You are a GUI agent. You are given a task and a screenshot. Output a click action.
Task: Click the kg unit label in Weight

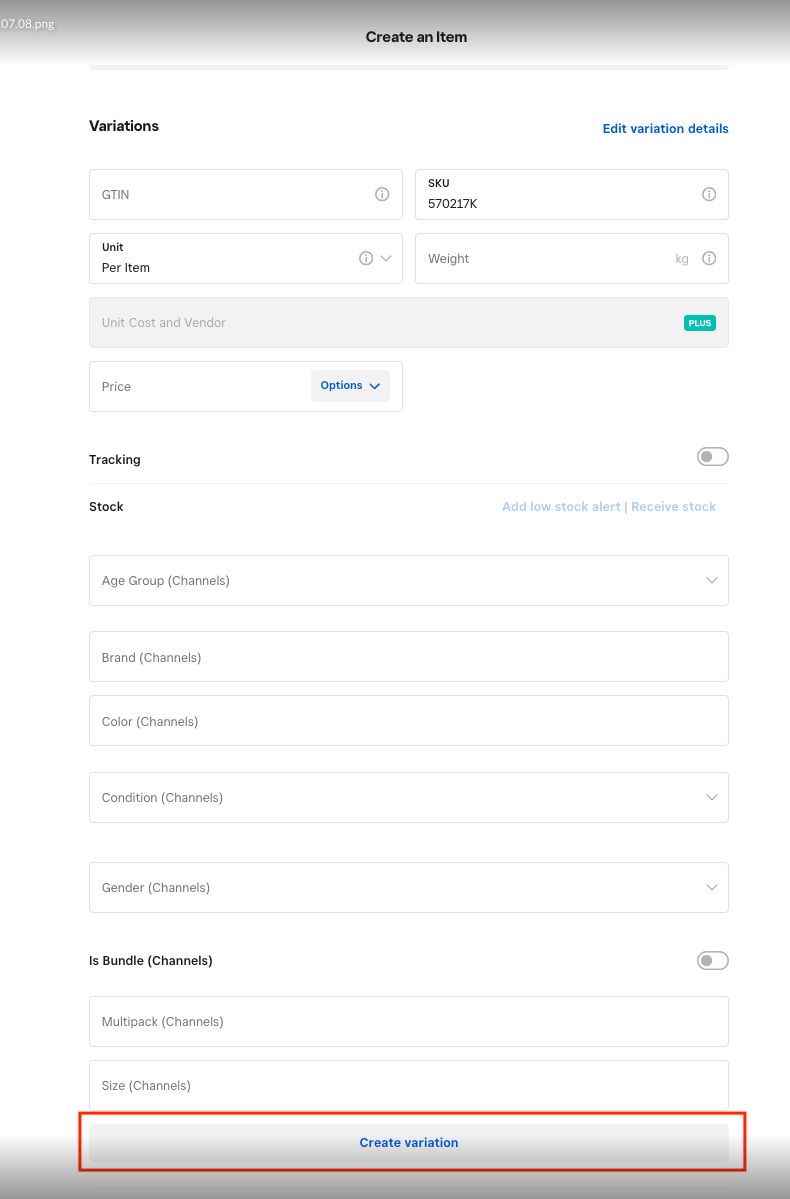[x=681, y=259]
